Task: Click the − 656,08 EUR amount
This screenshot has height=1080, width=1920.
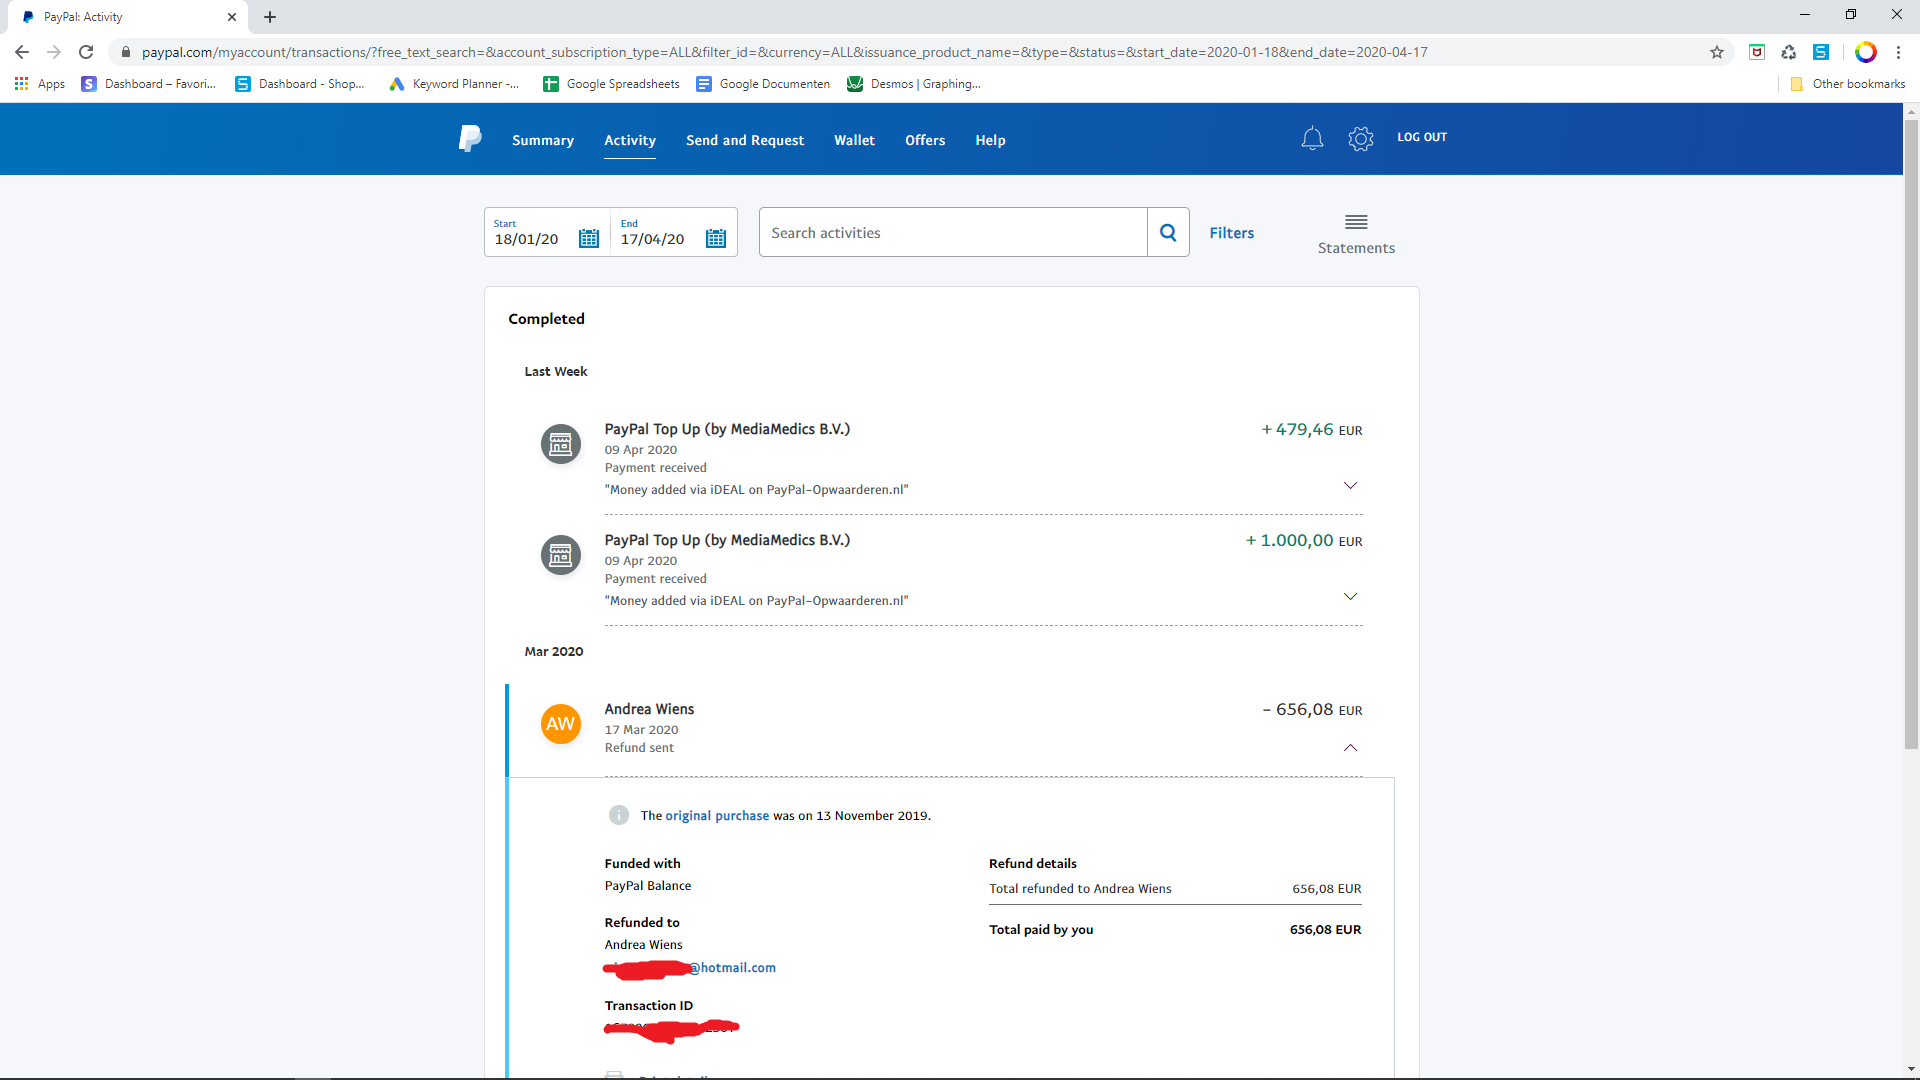Action: 1312,710
